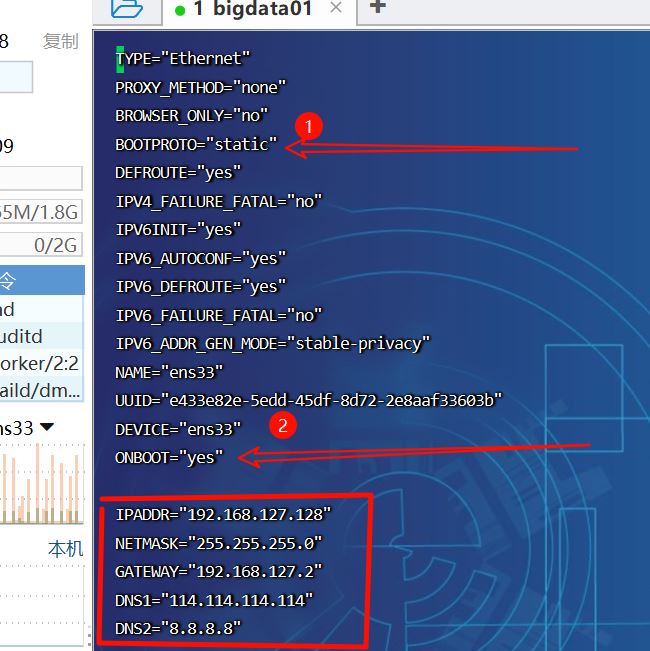Click the BOOTPROTO="static" line
Screen dimensions: 650x651
tap(196, 144)
